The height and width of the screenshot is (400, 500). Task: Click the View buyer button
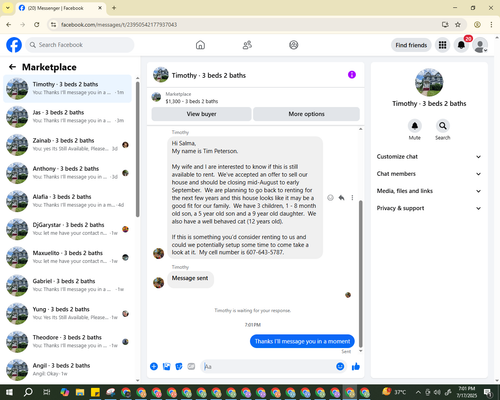click(201, 114)
